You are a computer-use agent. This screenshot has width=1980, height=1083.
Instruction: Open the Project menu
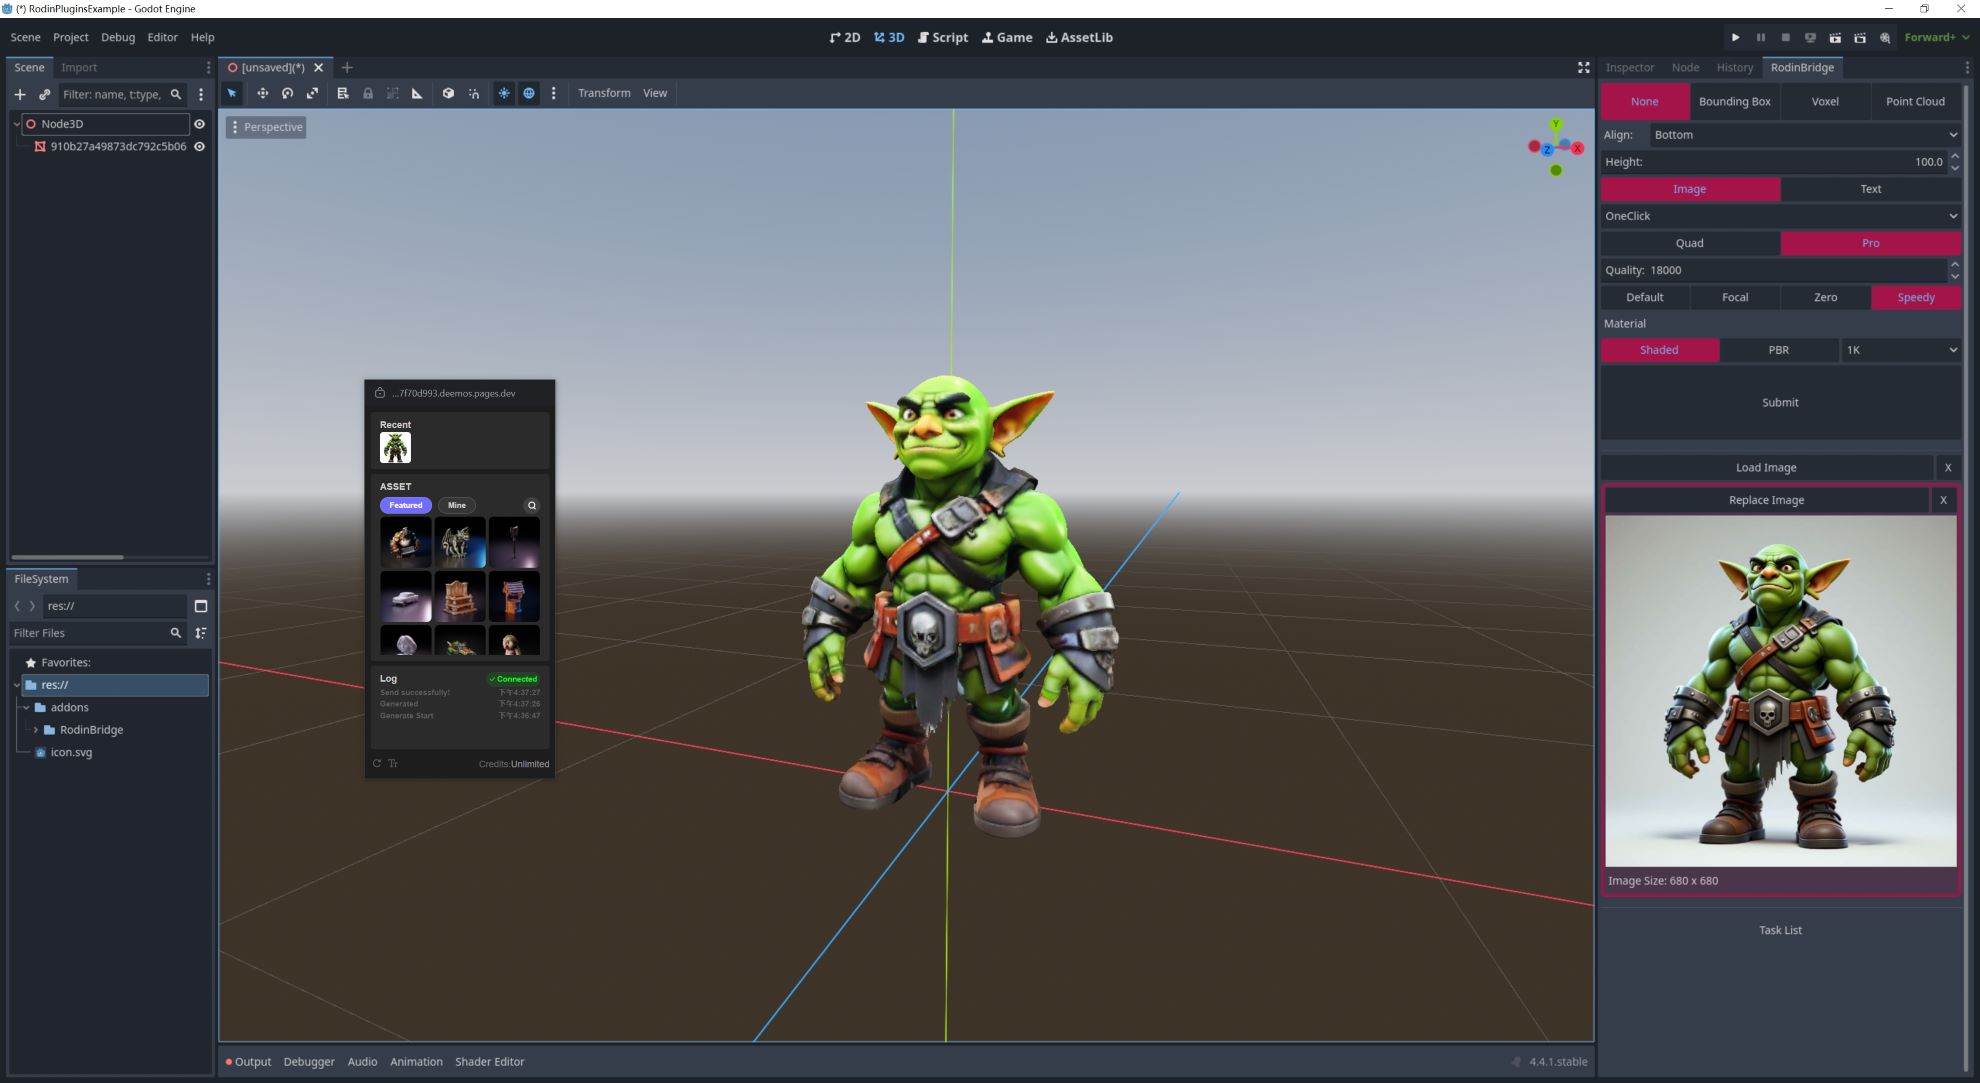[70, 37]
